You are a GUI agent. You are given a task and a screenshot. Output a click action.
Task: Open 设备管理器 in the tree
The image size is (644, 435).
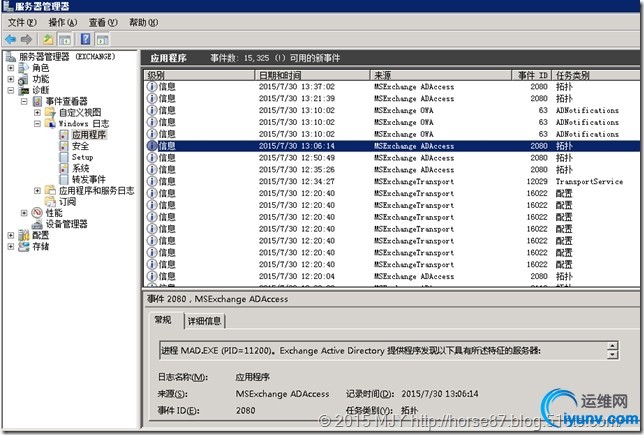(66, 224)
